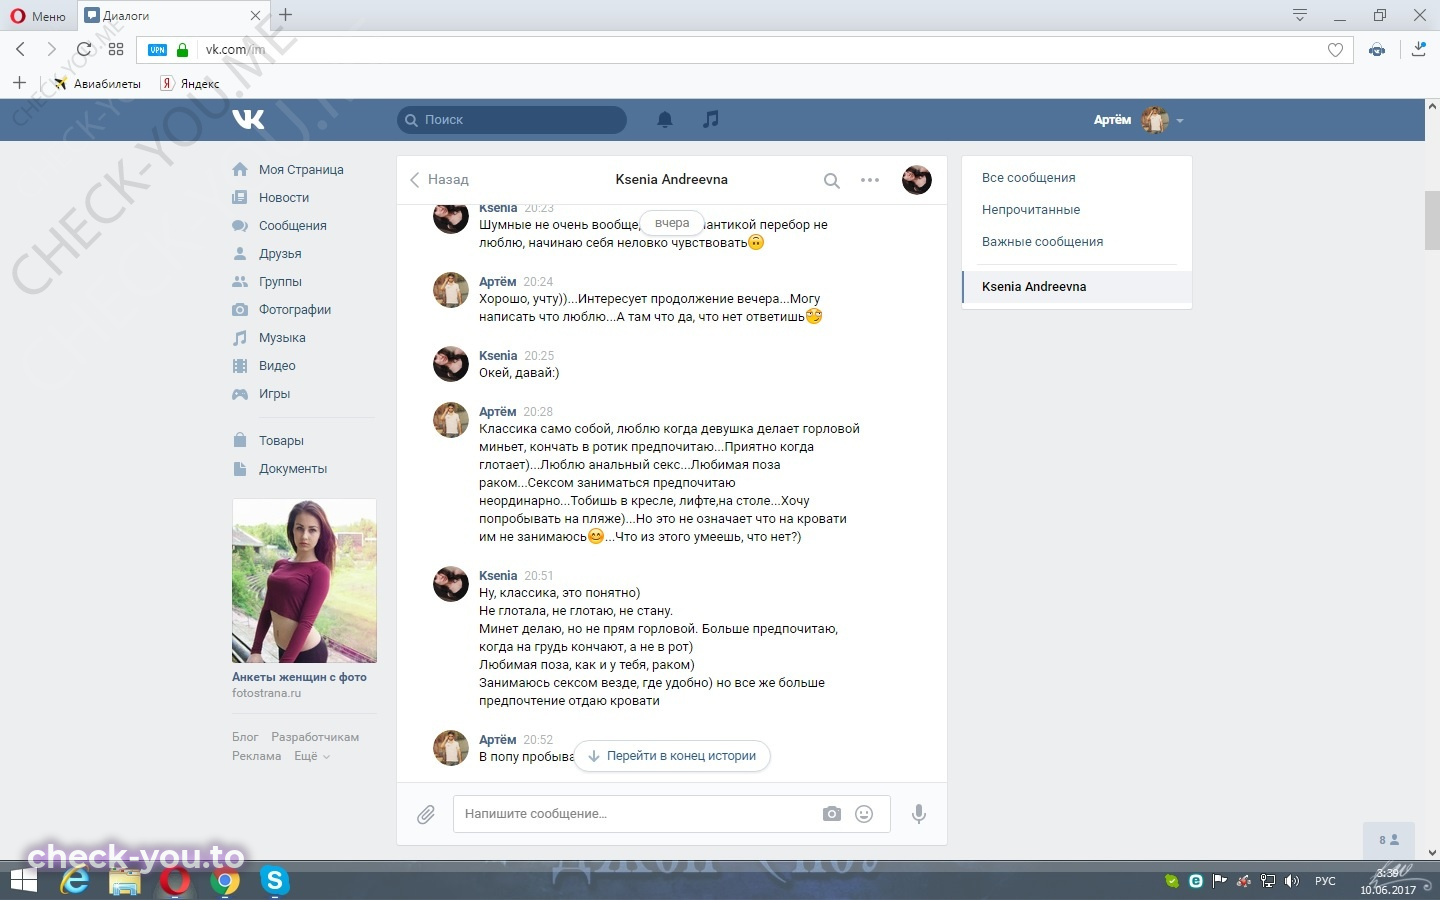Open Игры in sidebar
The height and width of the screenshot is (900, 1440).
(x=274, y=394)
